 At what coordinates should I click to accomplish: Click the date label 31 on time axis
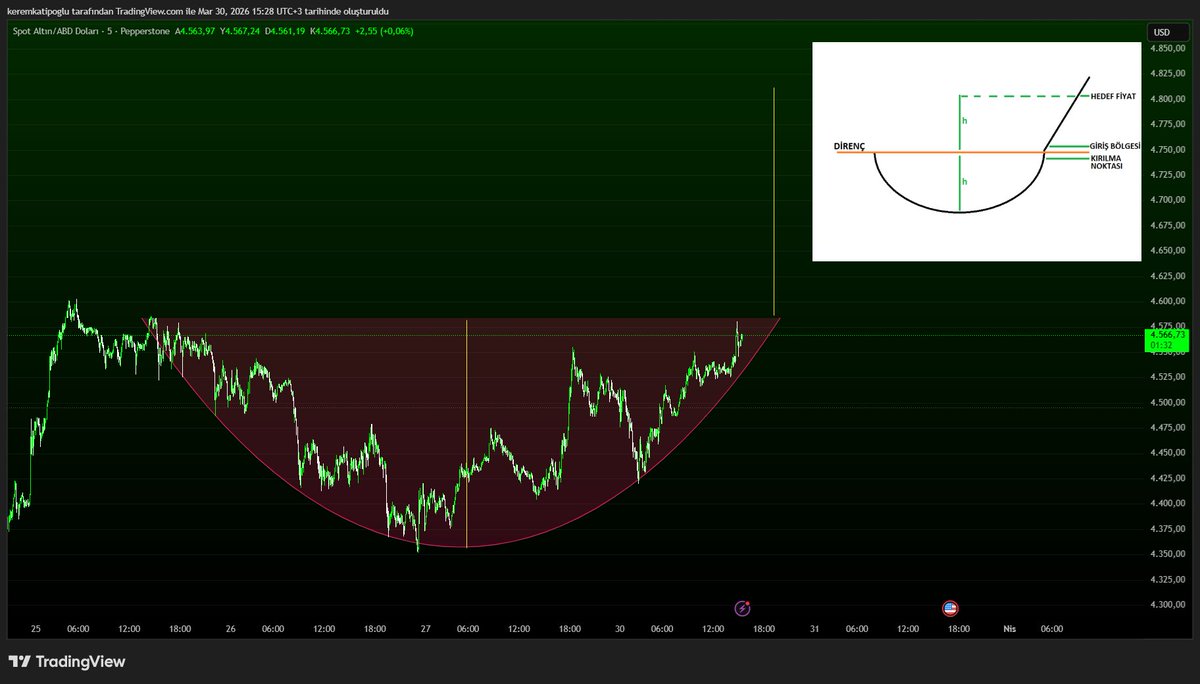point(815,629)
